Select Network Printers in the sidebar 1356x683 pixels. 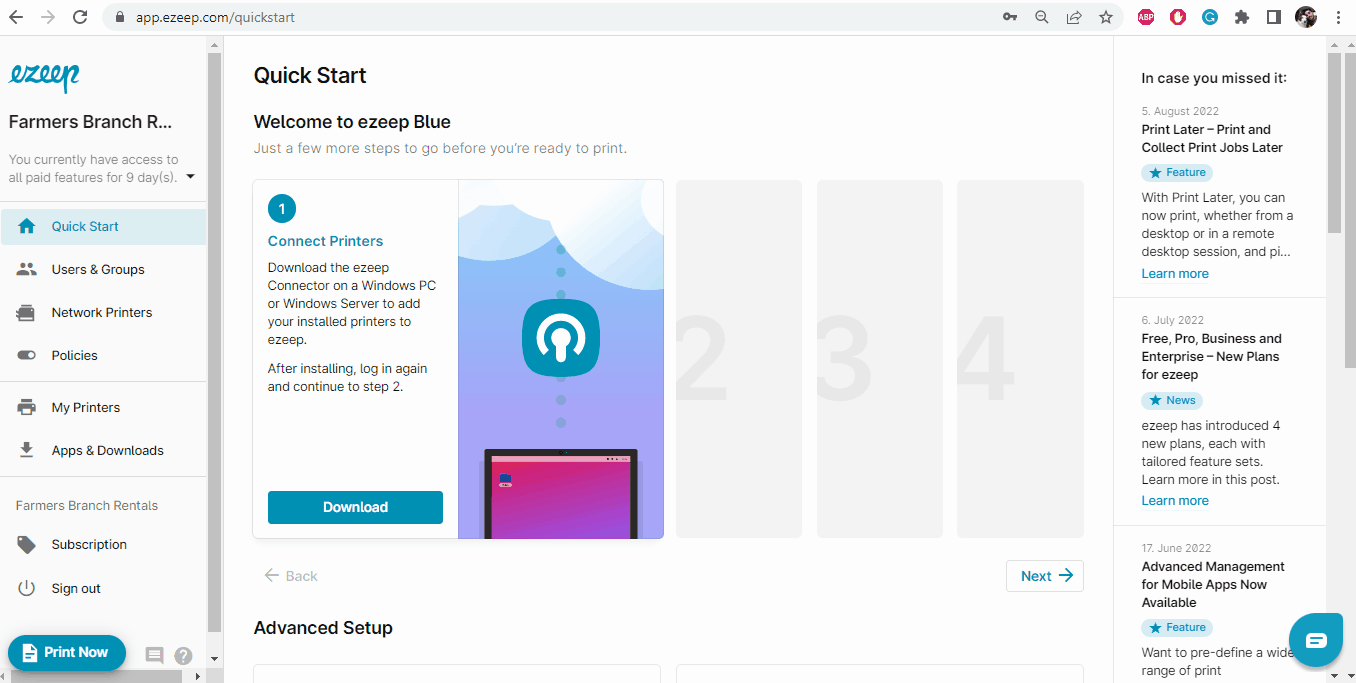tap(101, 312)
